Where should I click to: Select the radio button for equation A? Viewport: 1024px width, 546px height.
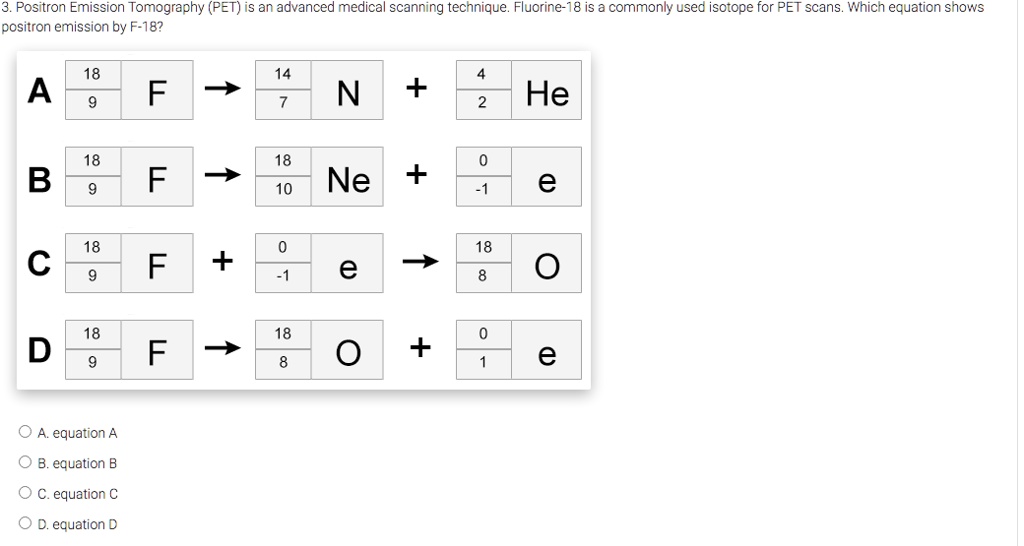click(x=25, y=432)
